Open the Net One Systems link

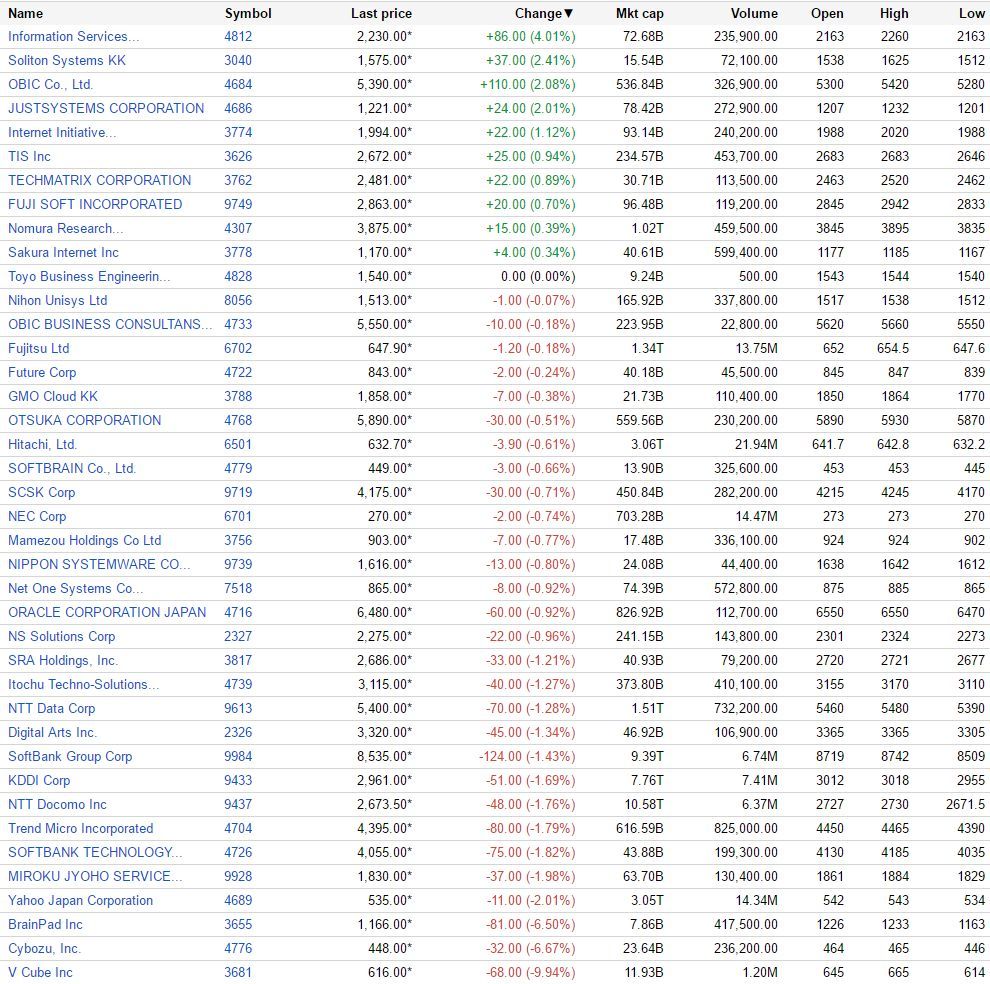tap(75, 589)
